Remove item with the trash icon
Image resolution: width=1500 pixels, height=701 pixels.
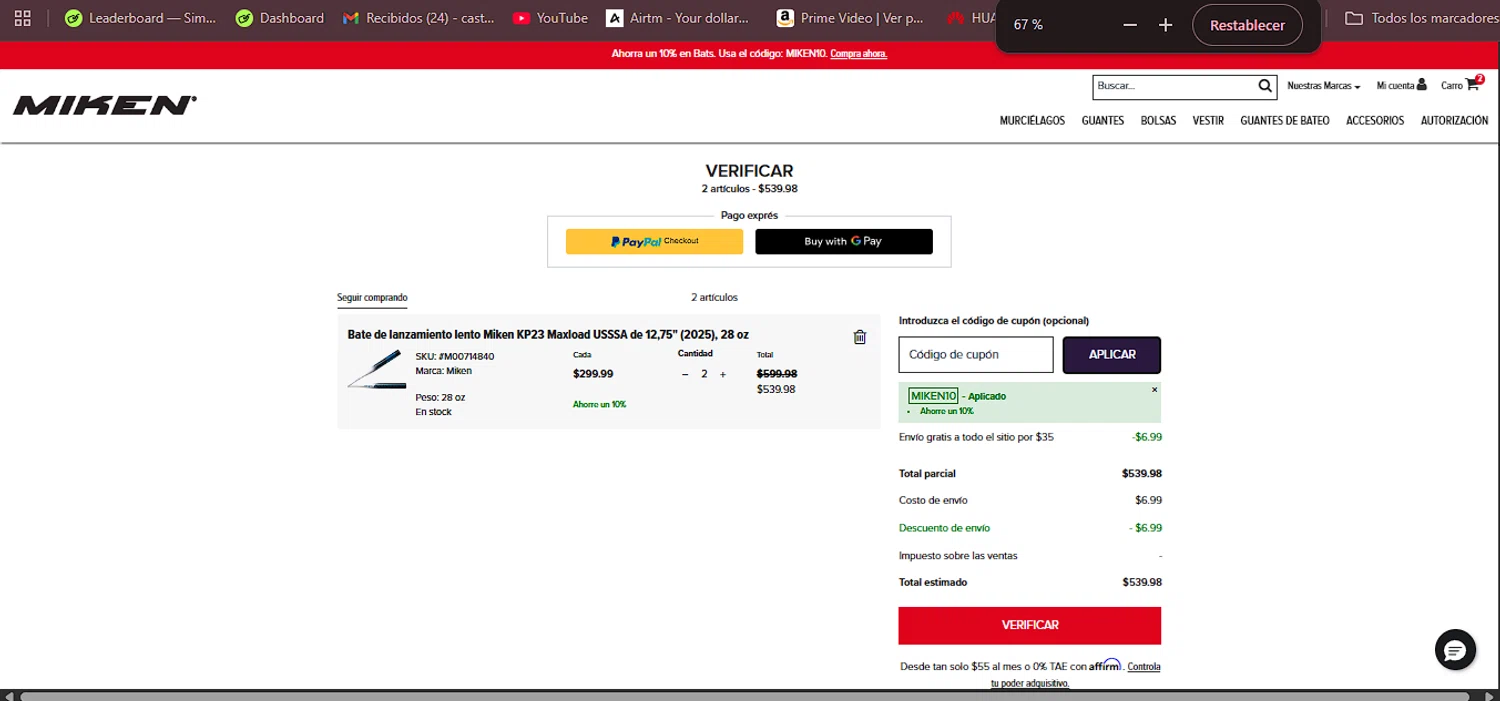point(860,337)
